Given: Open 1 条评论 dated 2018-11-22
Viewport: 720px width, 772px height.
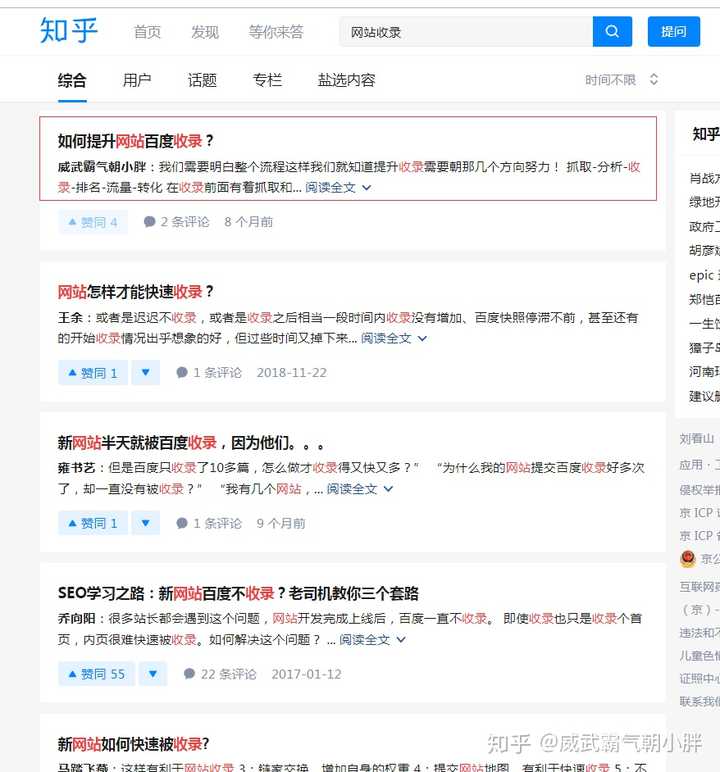Looking at the screenshot, I should pos(209,373).
